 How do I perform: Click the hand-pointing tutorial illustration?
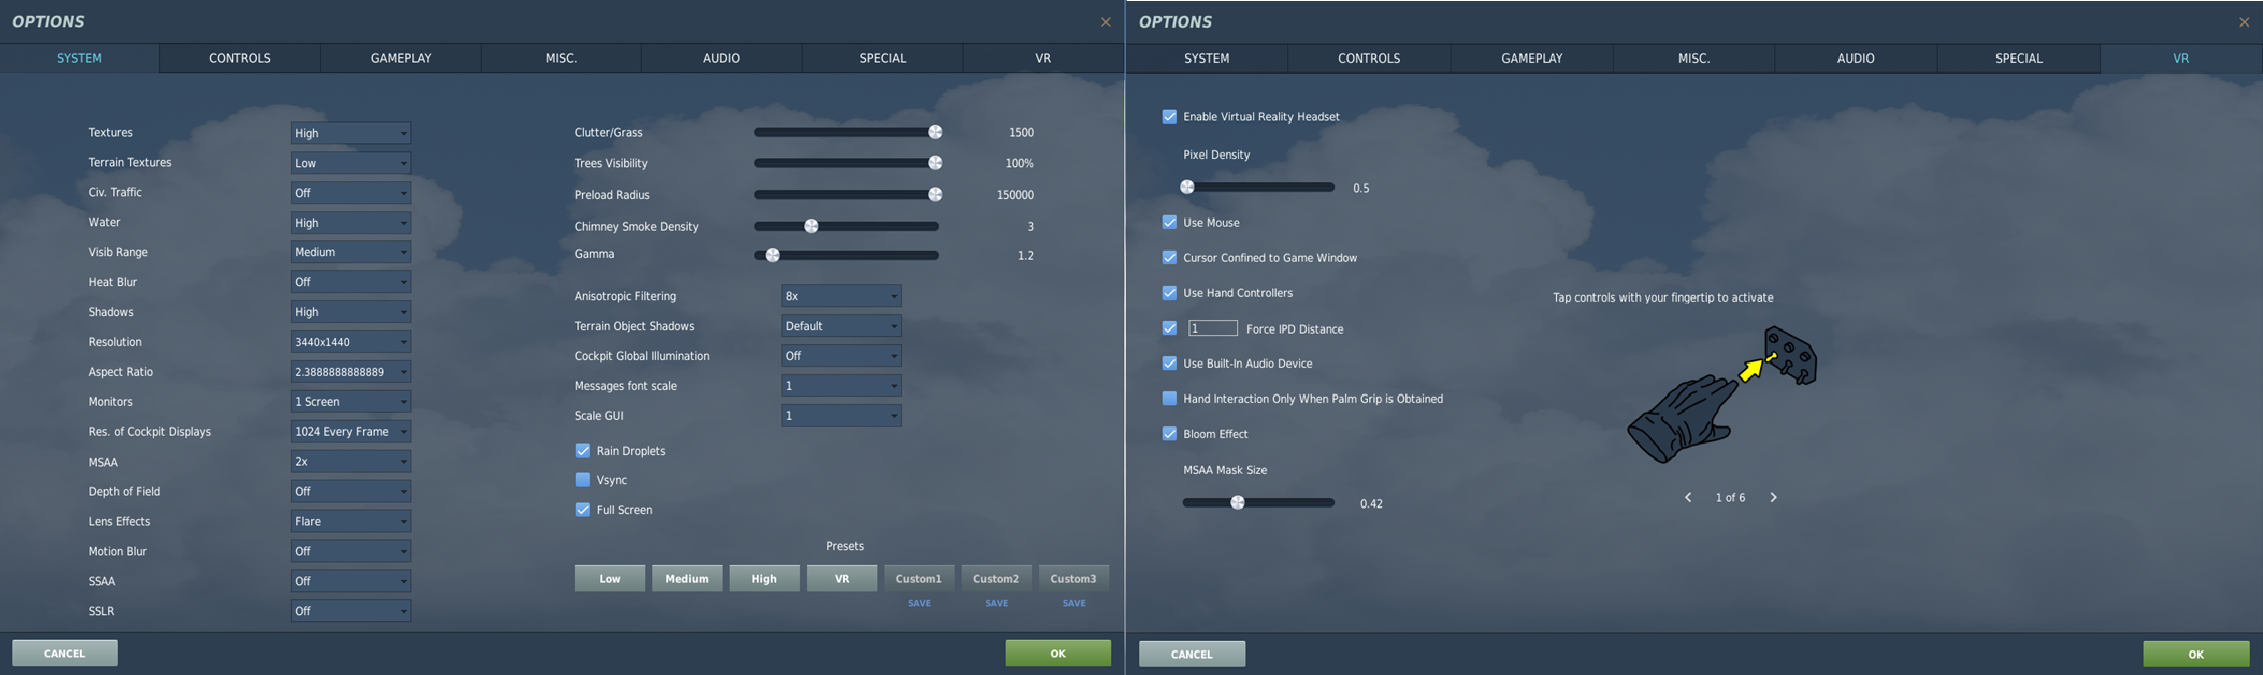pyautogui.click(x=1722, y=394)
